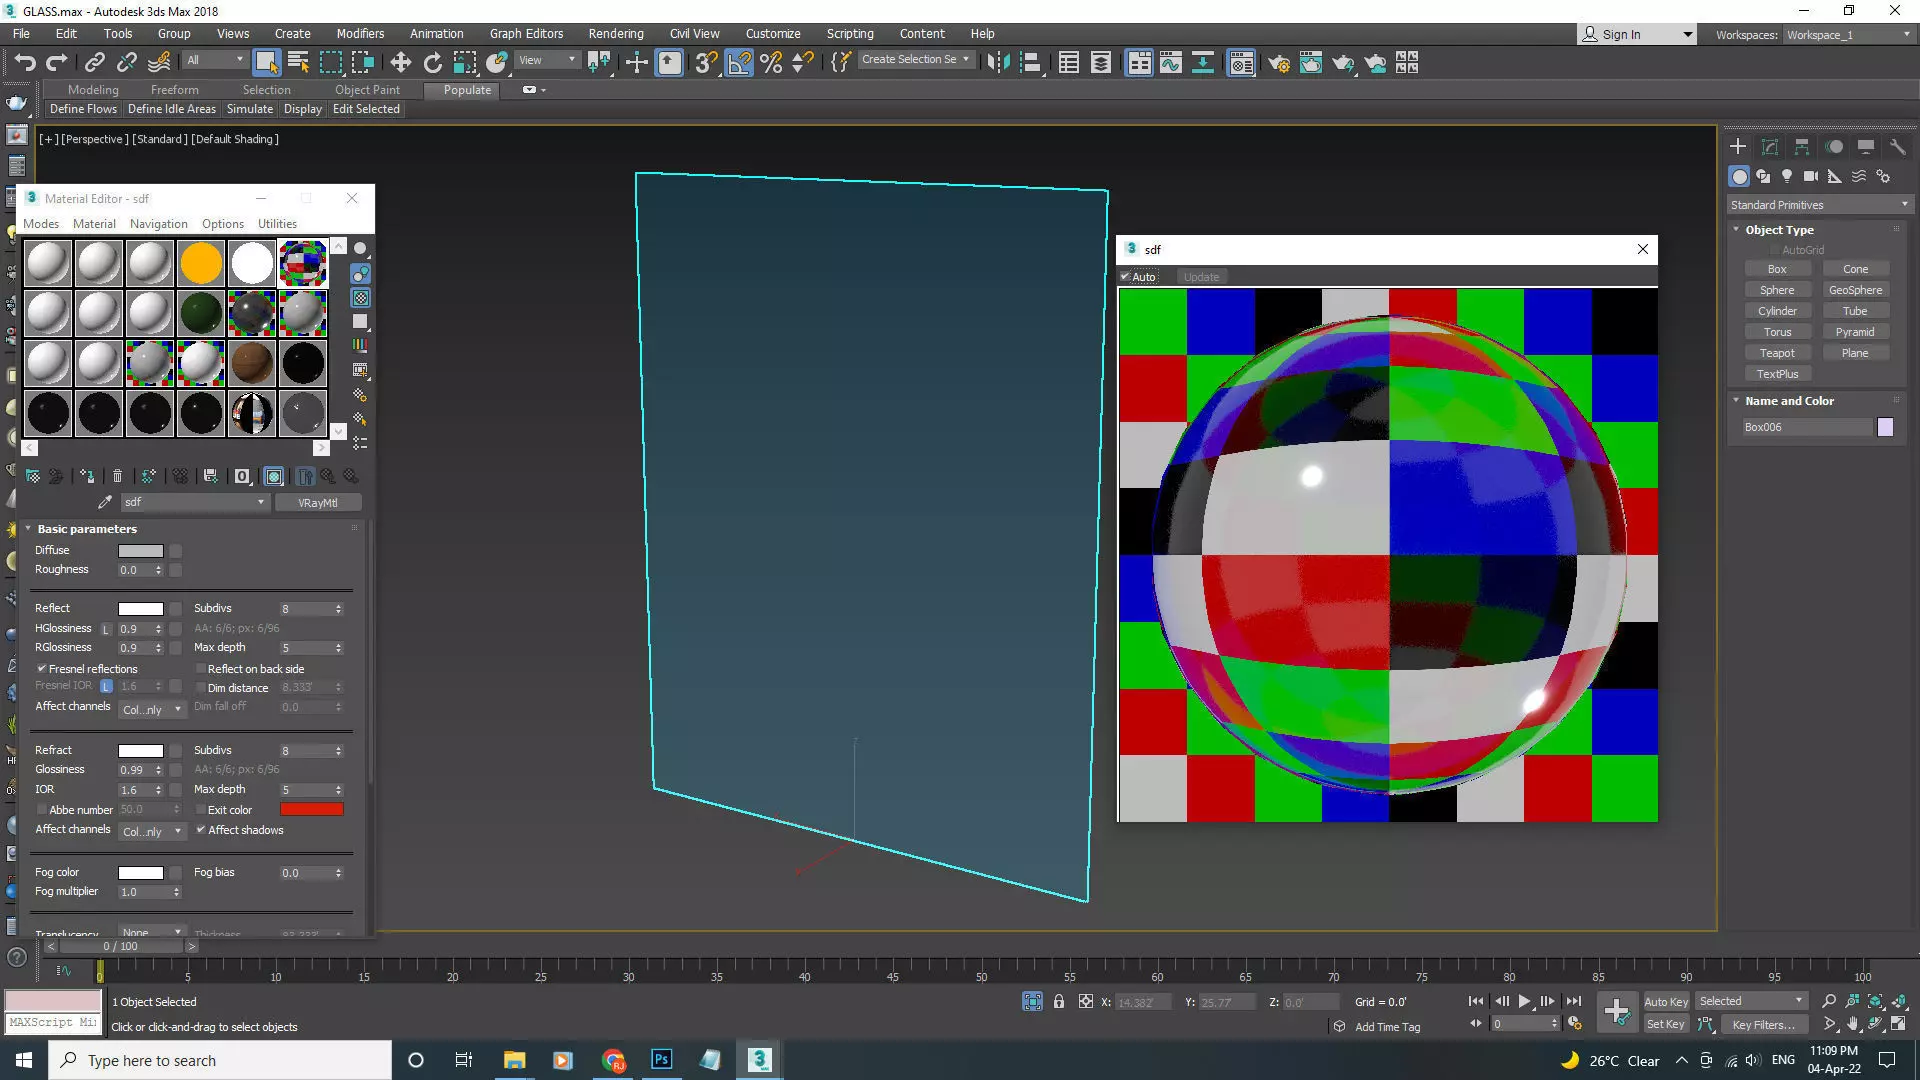Toggle the Percent Snap icon

[771, 63]
